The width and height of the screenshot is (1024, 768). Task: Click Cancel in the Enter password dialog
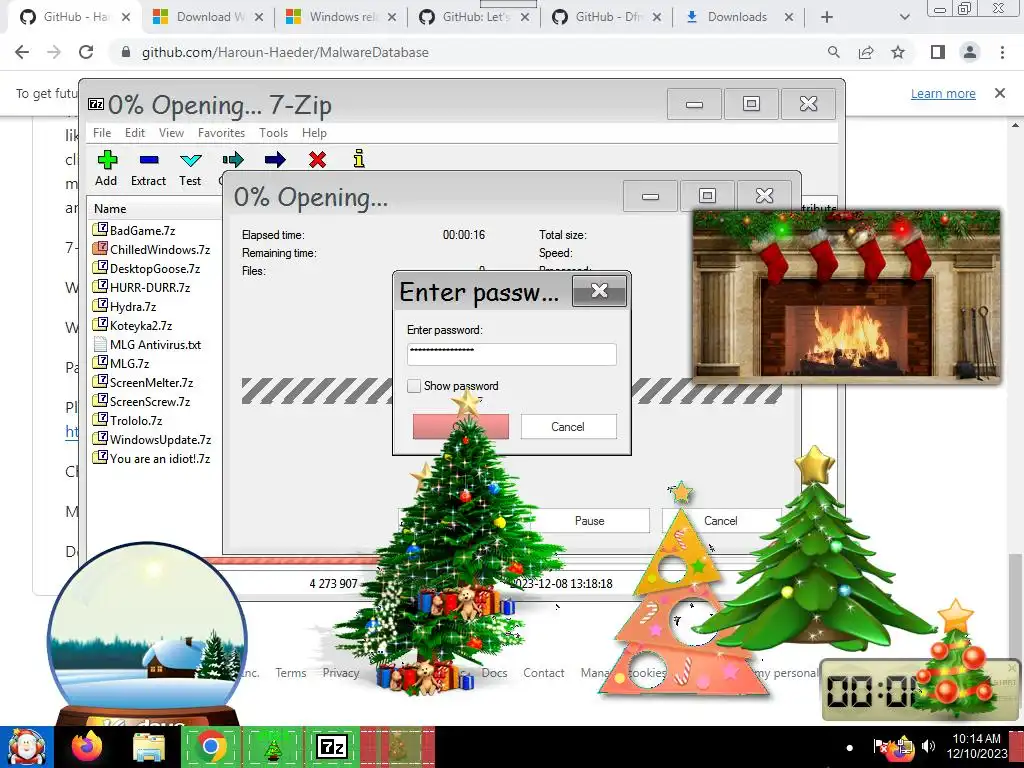pos(568,426)
